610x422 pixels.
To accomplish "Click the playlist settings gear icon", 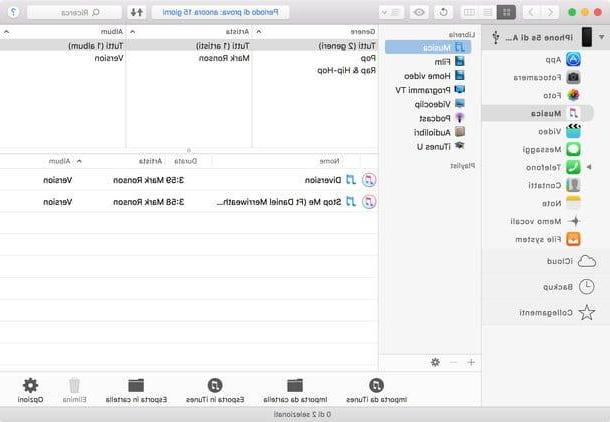I will (435, 362).
